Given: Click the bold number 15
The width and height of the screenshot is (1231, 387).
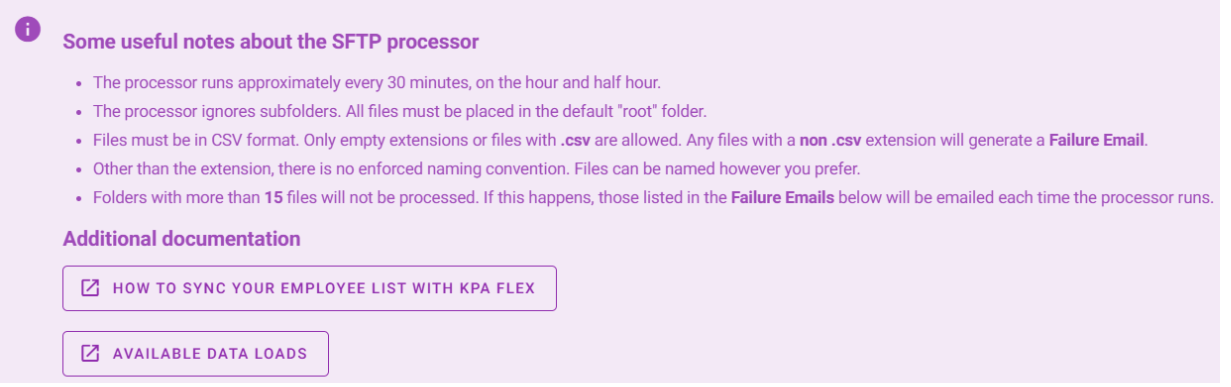Looking at the screenshot, I should click(x=273, y=198).
